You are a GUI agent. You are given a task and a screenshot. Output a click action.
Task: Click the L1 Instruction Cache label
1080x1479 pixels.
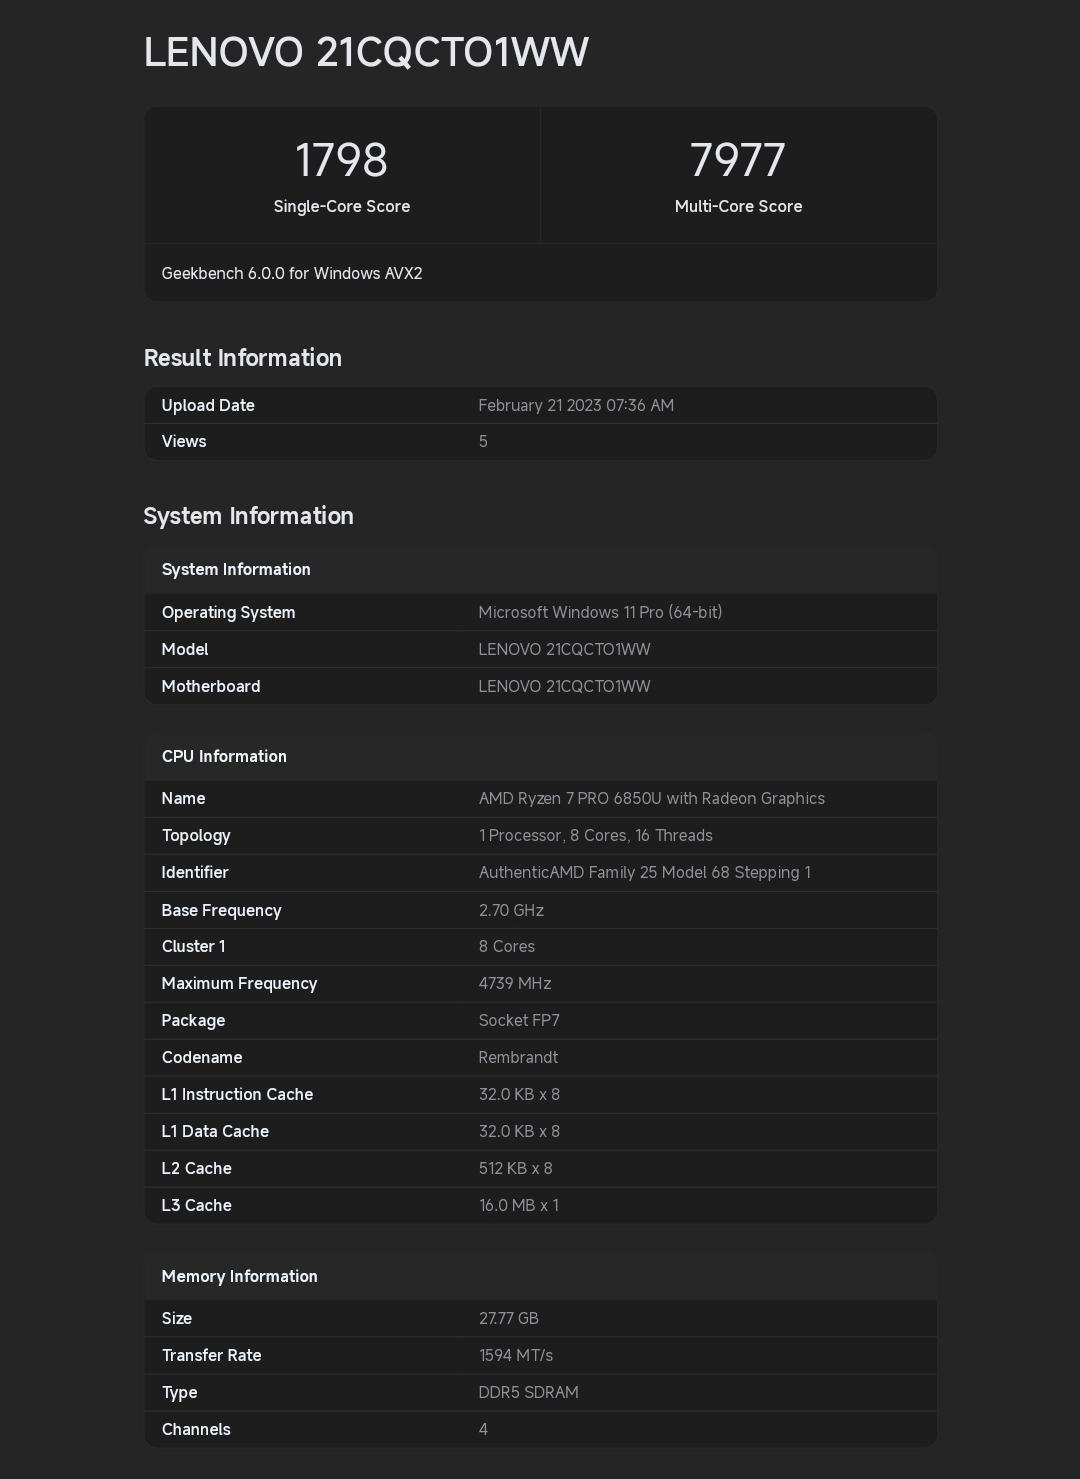[x=237, y=1094]
